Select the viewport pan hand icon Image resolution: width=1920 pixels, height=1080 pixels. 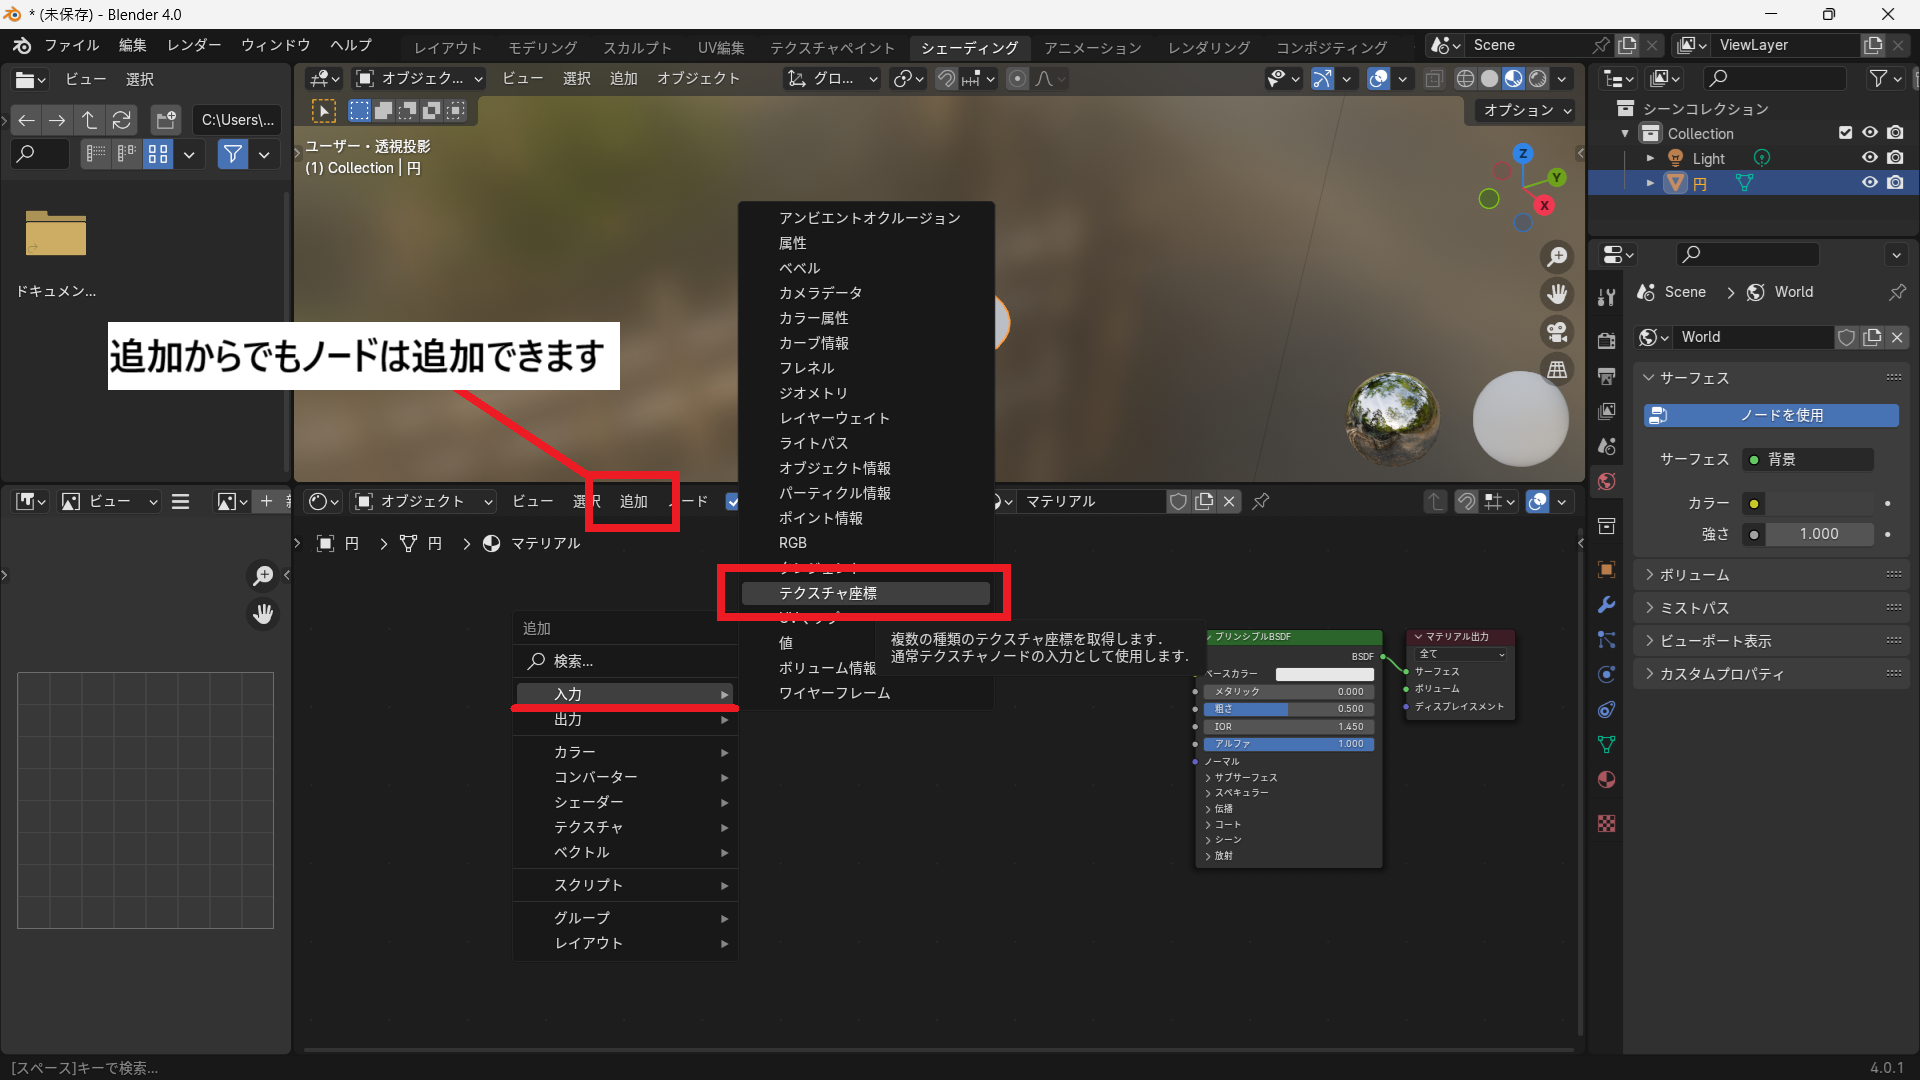1557,294
